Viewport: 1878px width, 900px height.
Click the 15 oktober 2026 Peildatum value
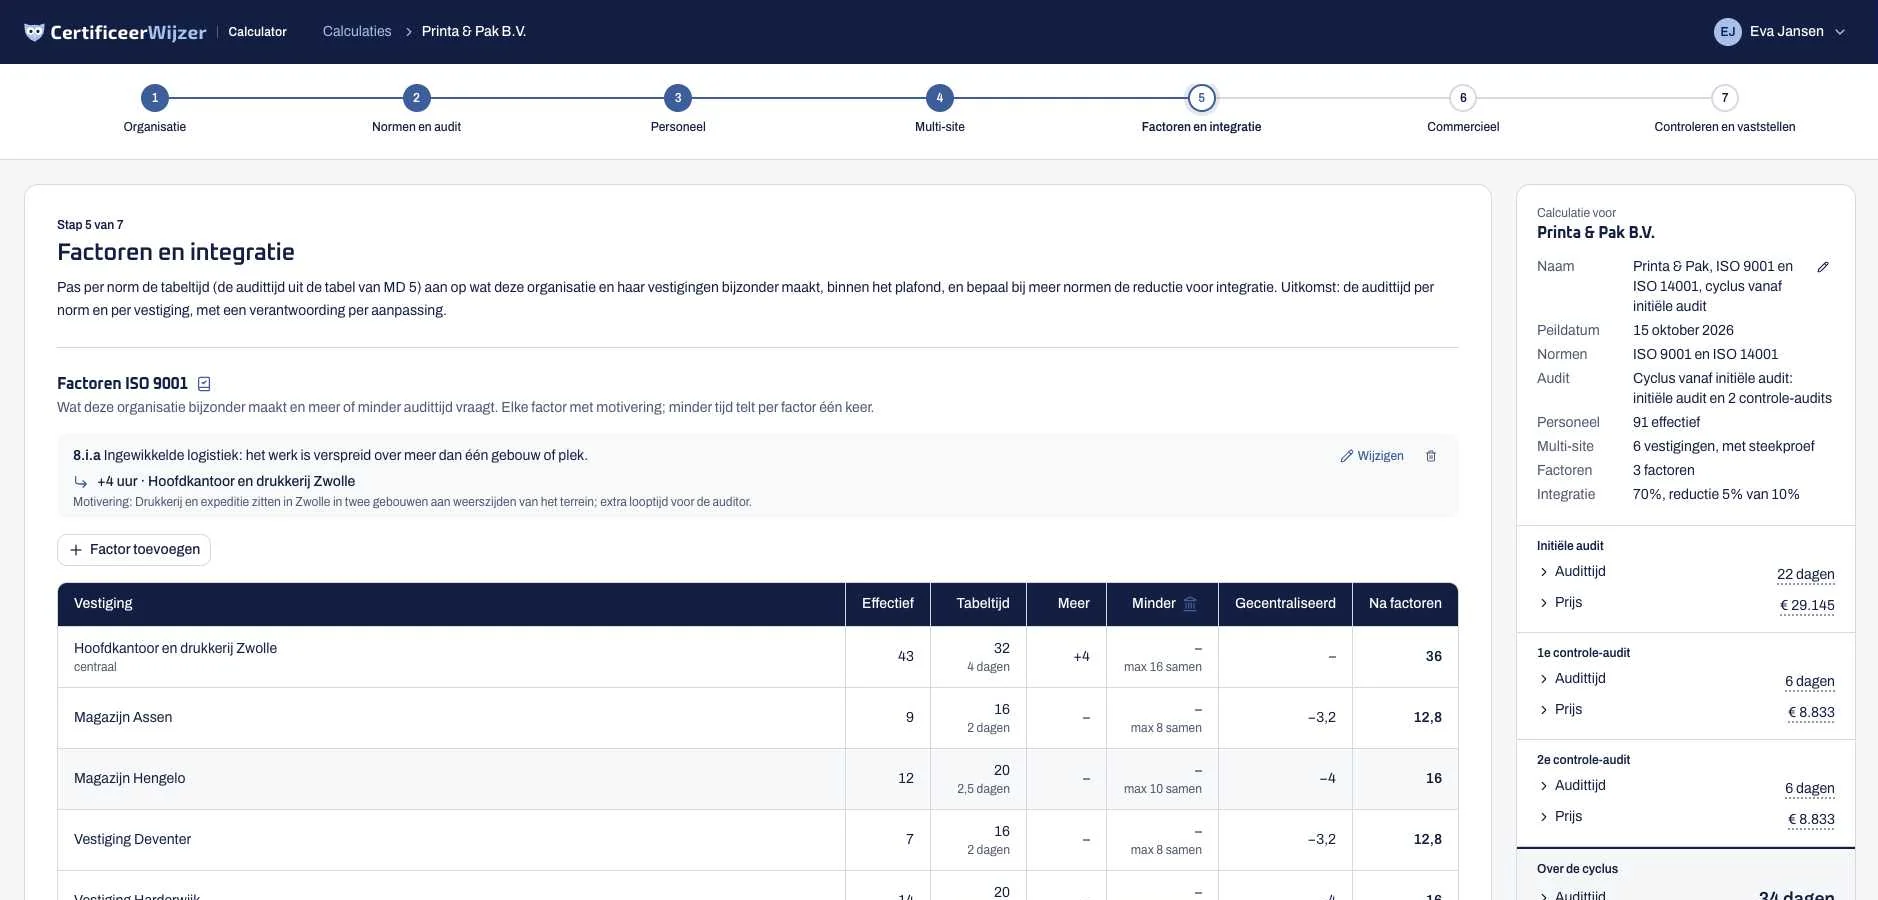[x=1683, y=330]
